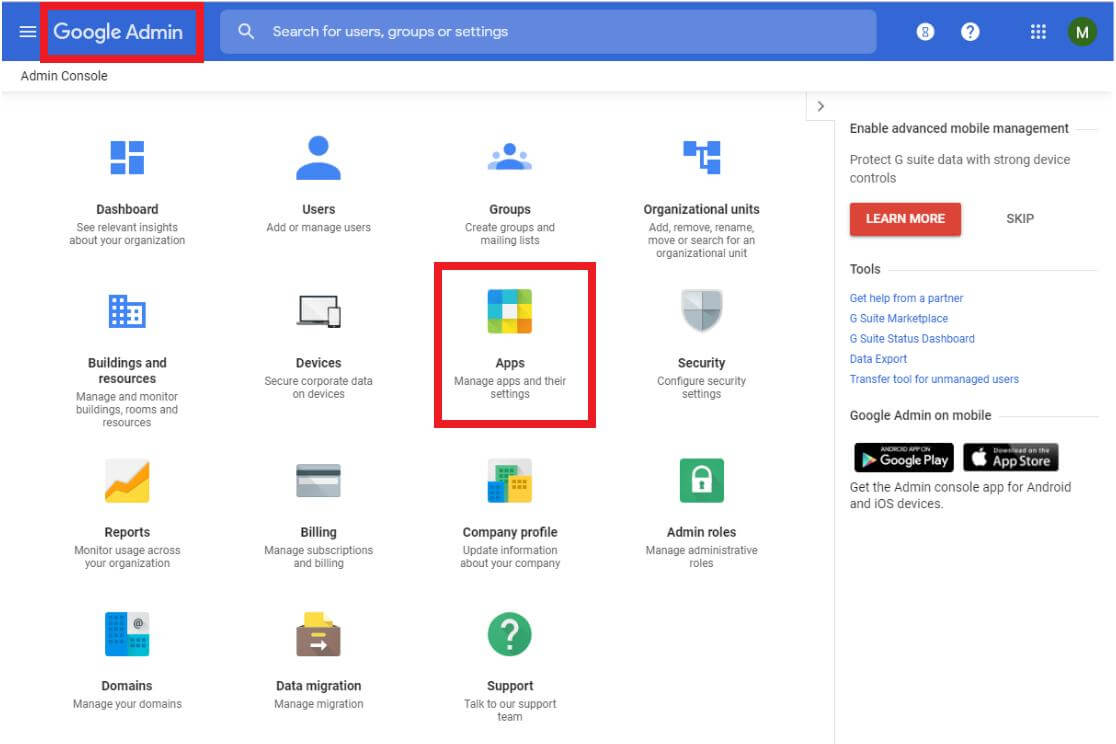Open the Data Export link
1116x744 pixels.
[x=878, y=359]
